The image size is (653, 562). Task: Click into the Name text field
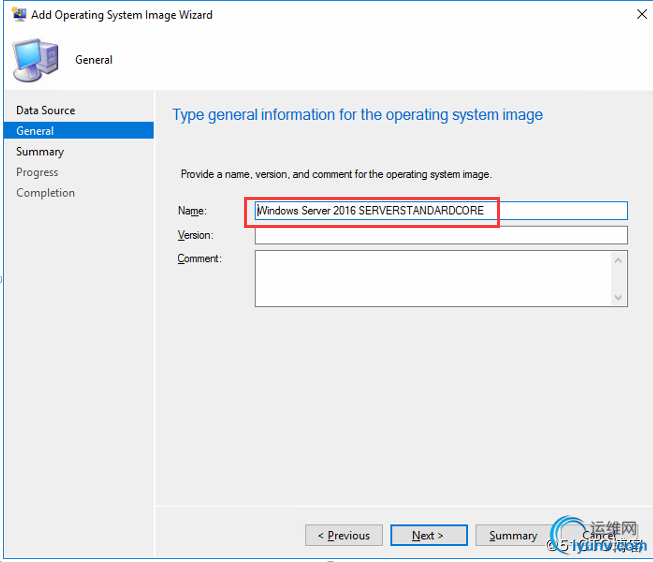[441, 211]
